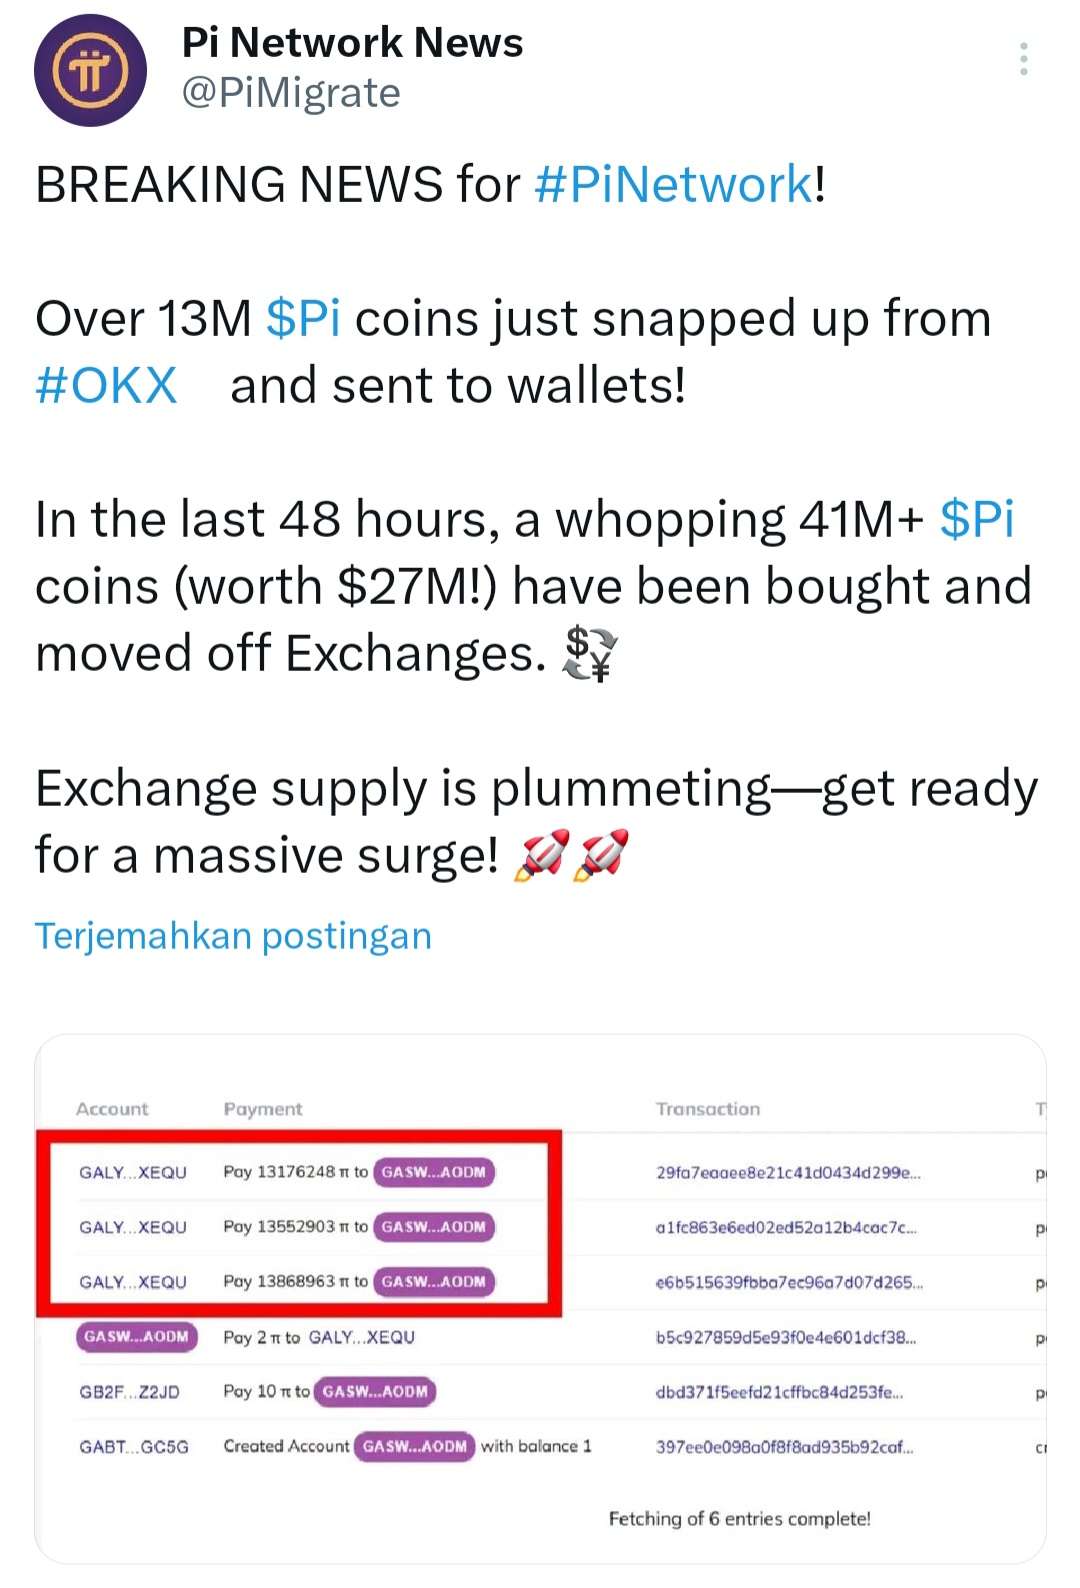Click the purple GASW...AODM account badge in fourth row

tap(137, 1337)
